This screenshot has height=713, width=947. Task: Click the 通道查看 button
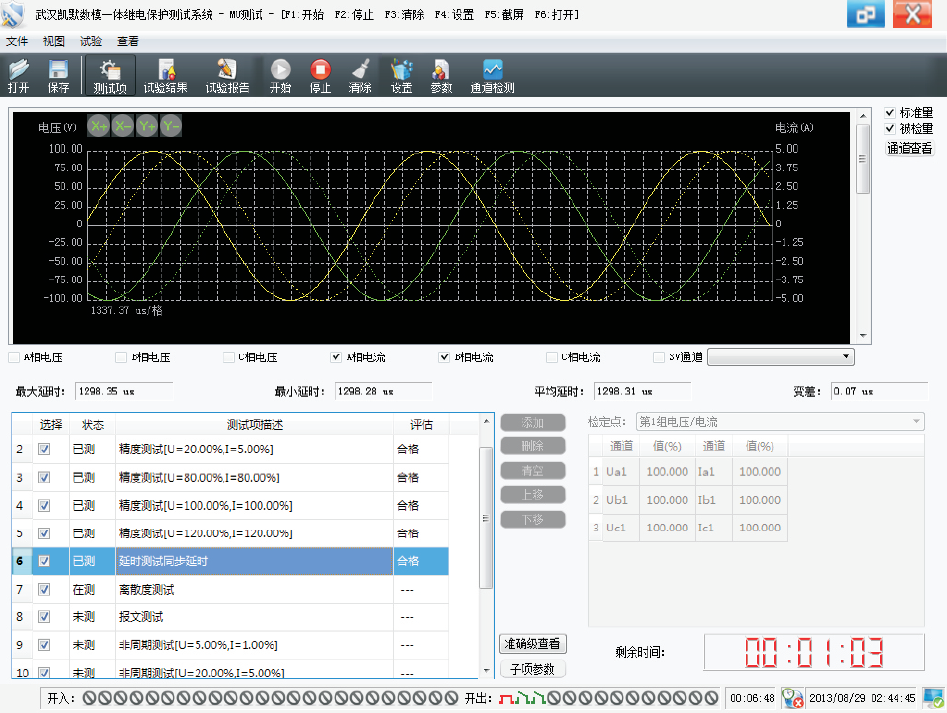(910, 148)
